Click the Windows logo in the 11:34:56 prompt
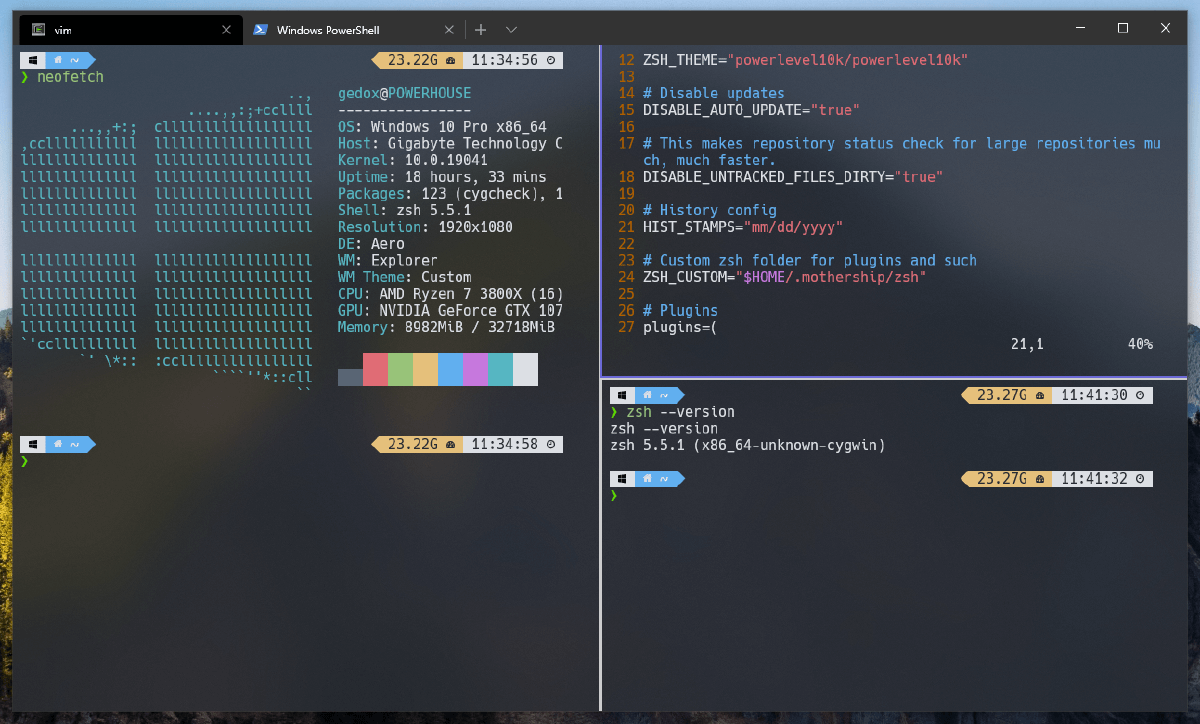The height and width of the screenshot is (724, 1200). [33, 60]
